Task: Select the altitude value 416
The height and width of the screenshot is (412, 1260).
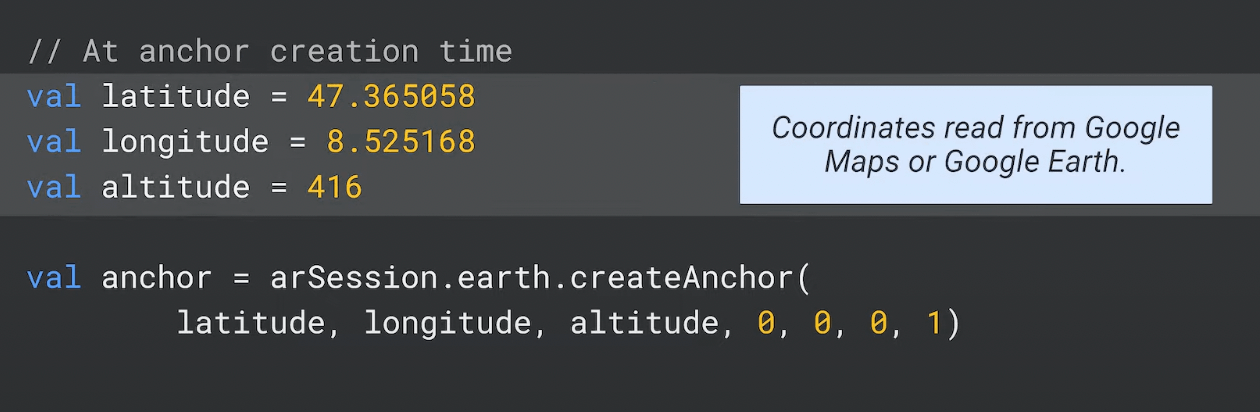Action: click(335, 187)
